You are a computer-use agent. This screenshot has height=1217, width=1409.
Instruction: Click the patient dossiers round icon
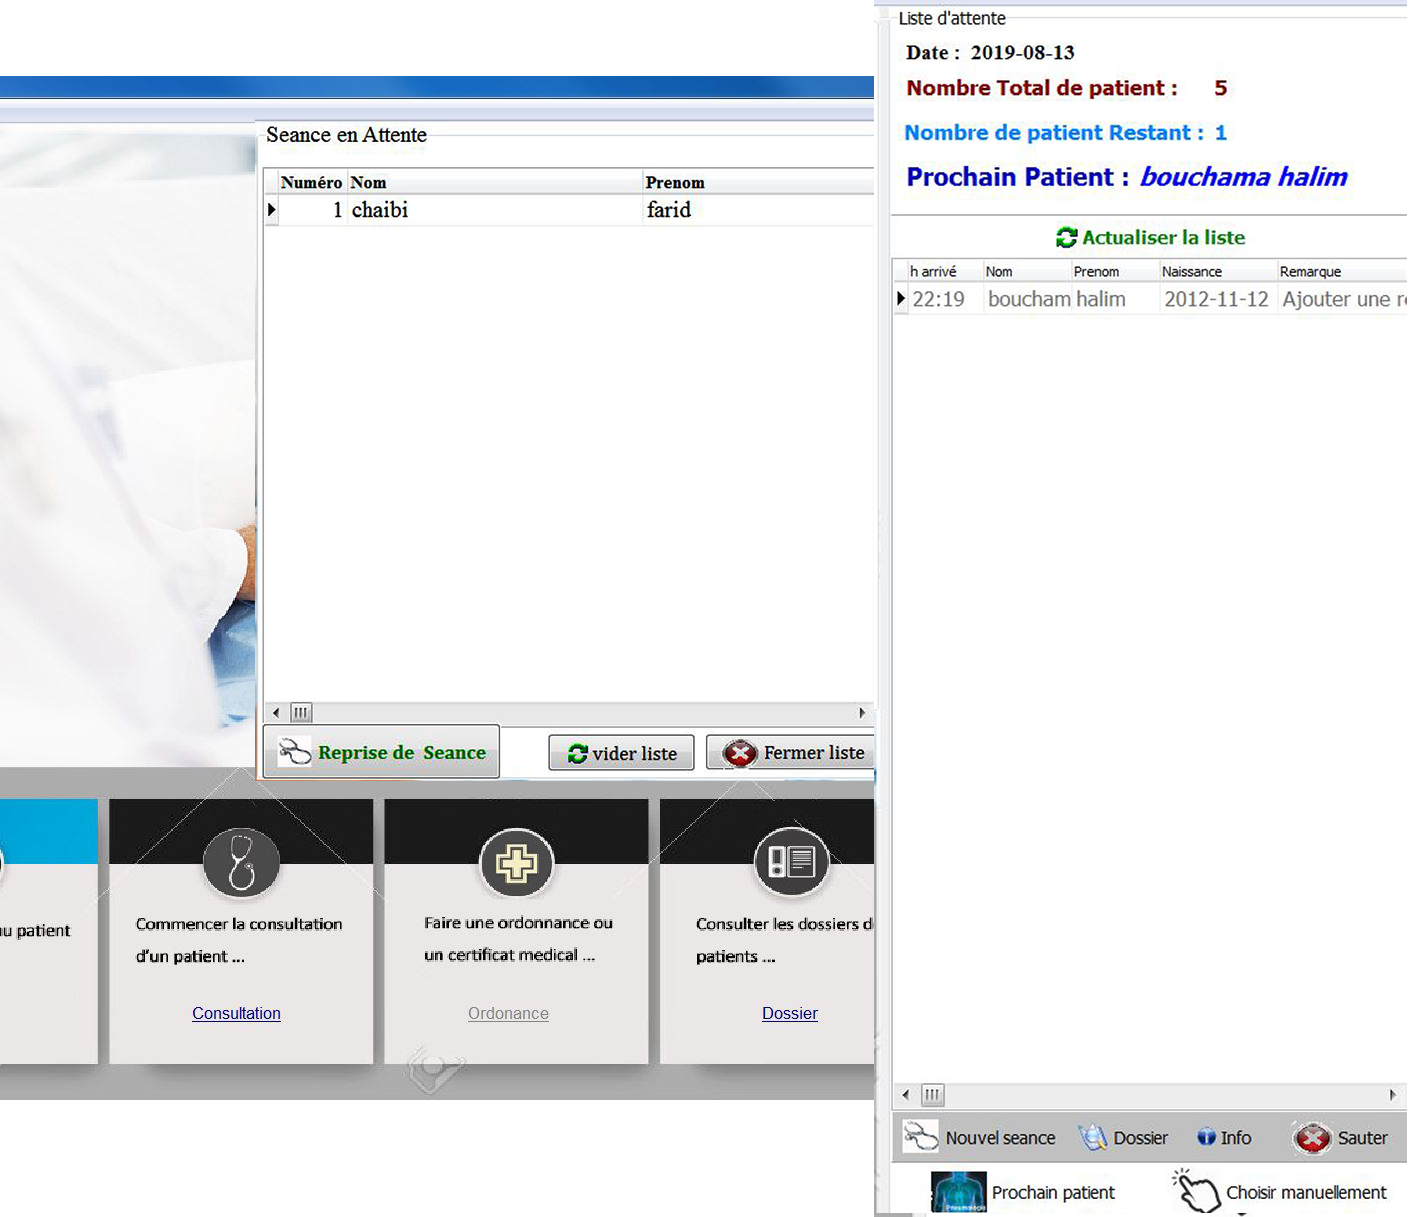tap(791, 862)
